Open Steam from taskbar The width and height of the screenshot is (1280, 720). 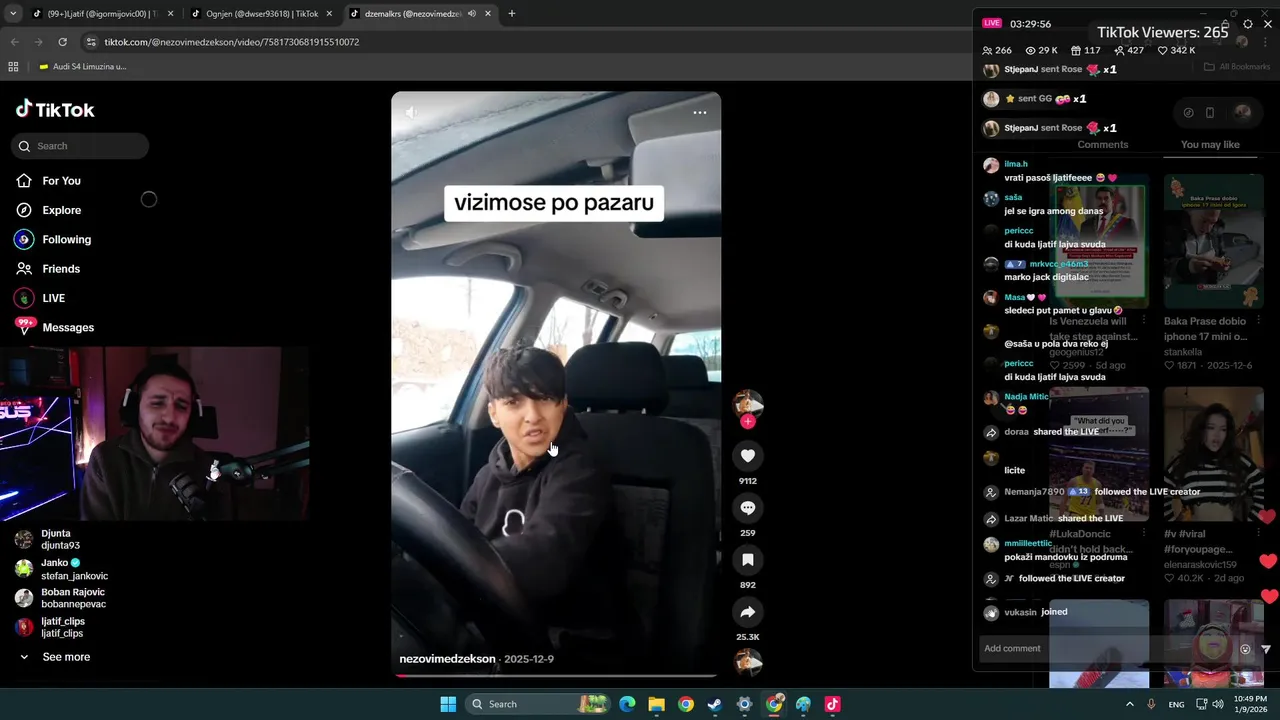click(x=715, y=704)
